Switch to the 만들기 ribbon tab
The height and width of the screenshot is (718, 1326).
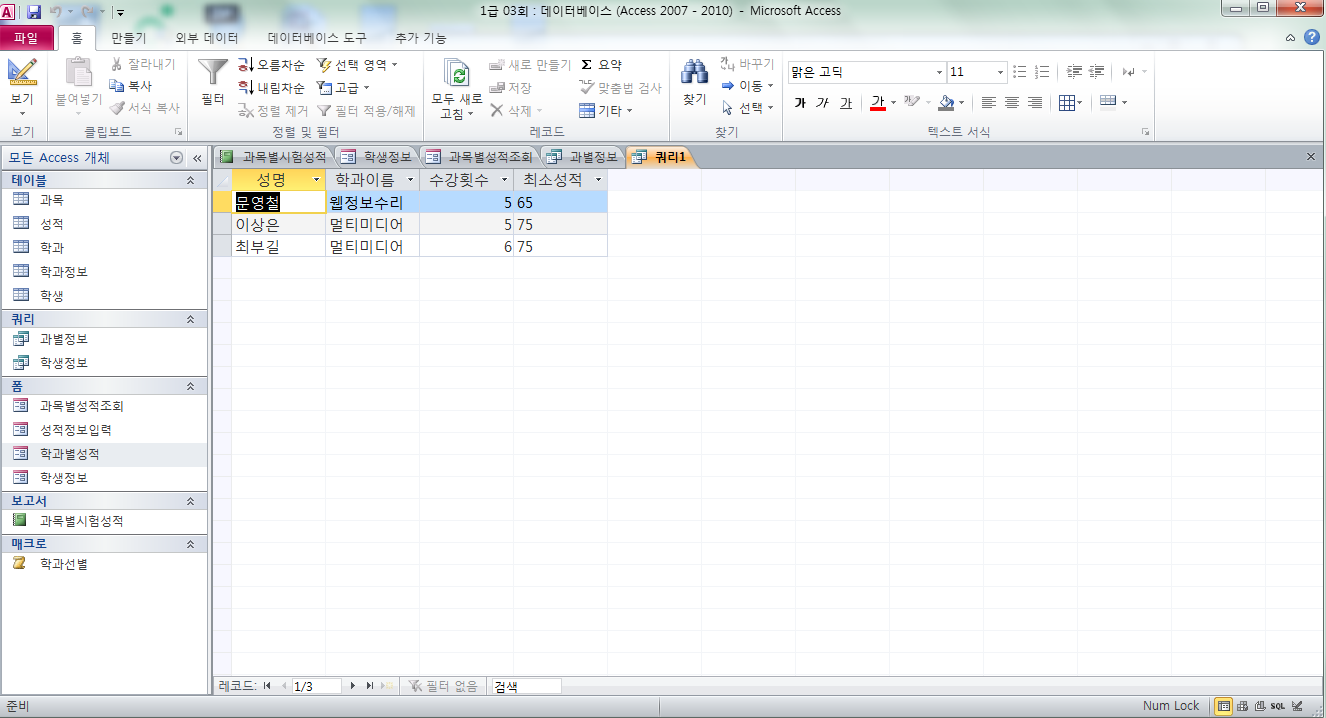[129, 38]
